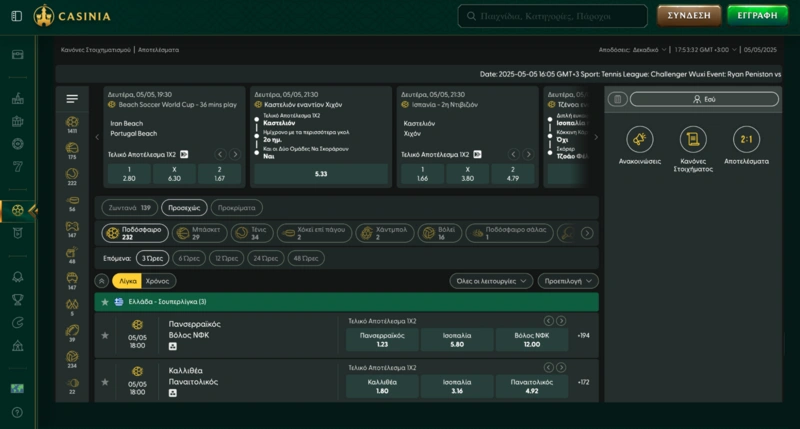Select the 24 Ώρες time filter
The height and width of the screenshot is (429, 800).
tap(265, 258)
